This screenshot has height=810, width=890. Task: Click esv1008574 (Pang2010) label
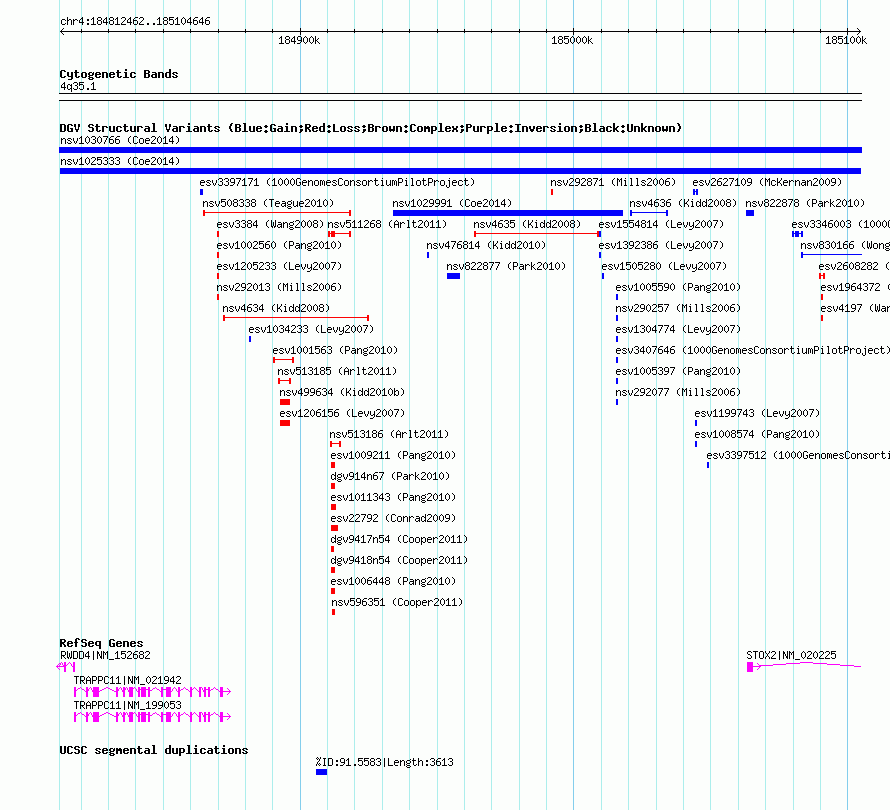(x=757, y=434)
